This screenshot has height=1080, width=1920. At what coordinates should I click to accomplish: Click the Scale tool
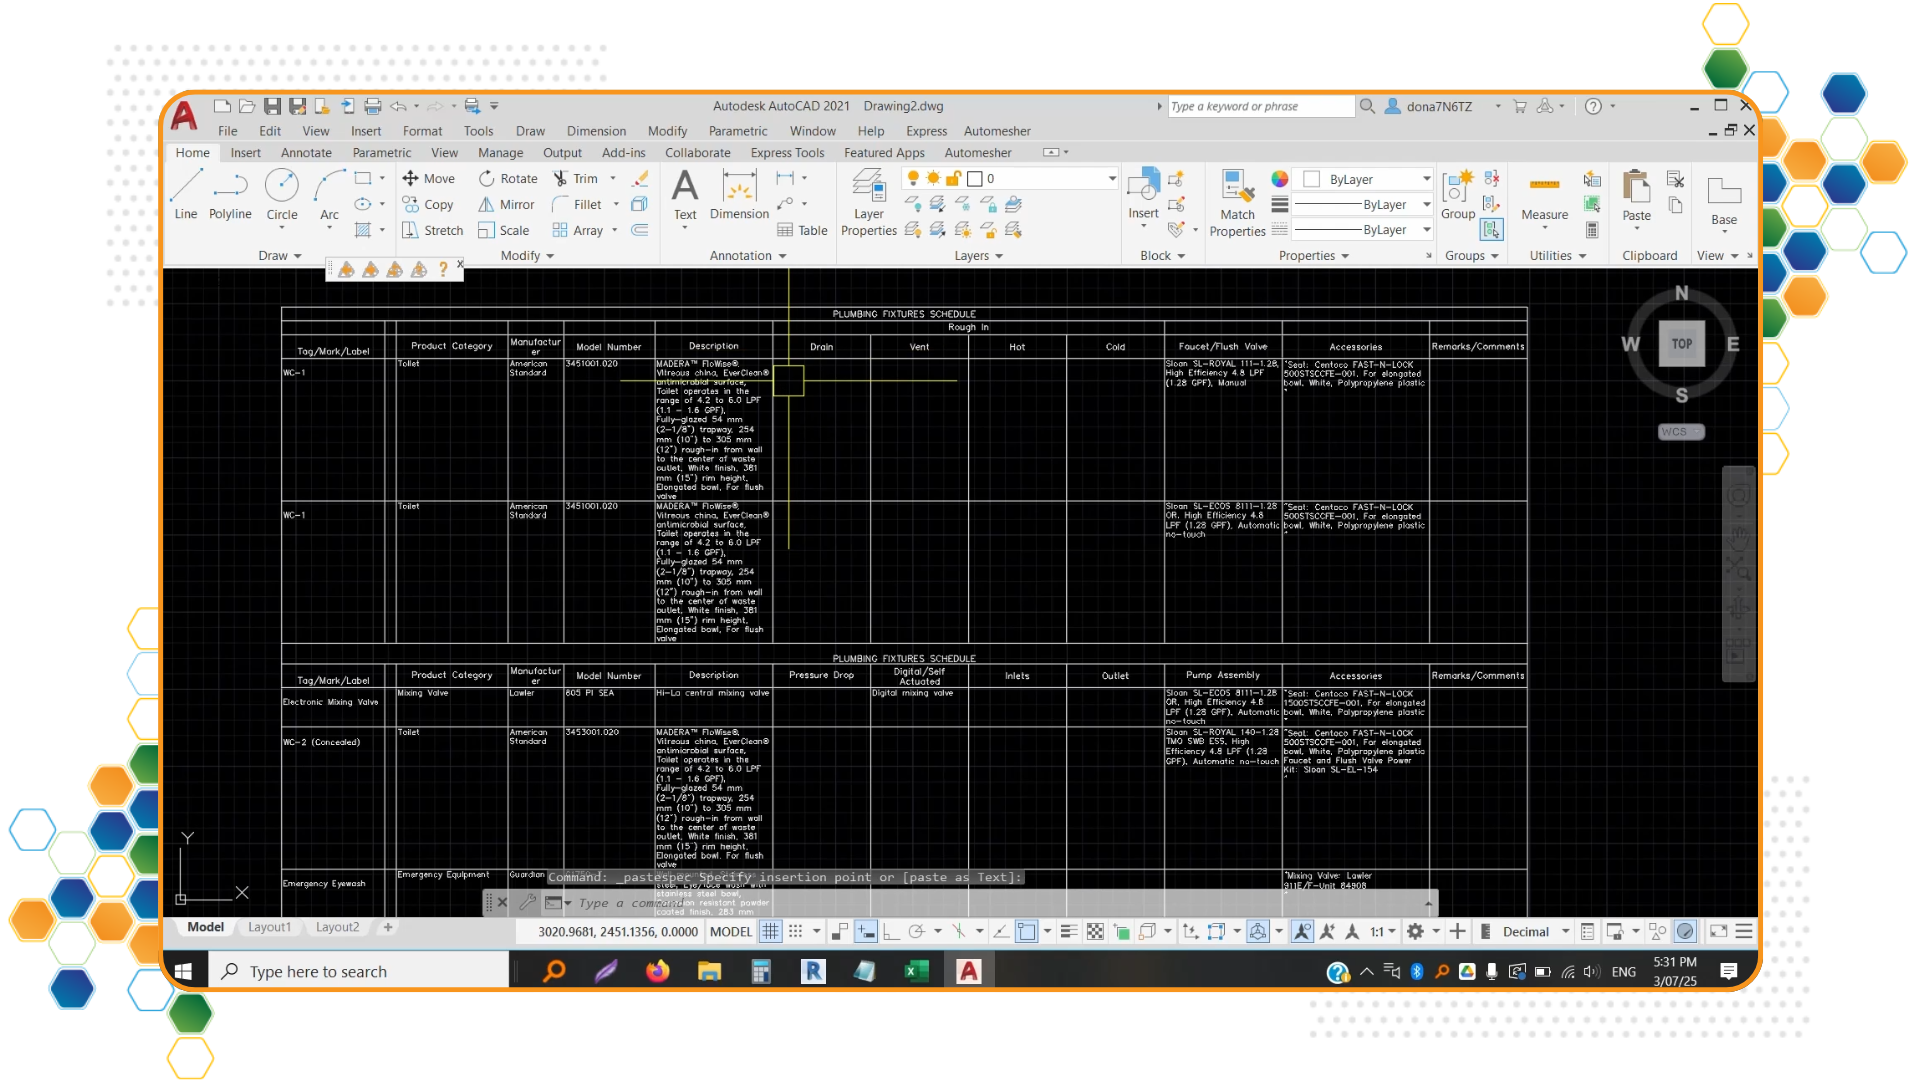504,230
